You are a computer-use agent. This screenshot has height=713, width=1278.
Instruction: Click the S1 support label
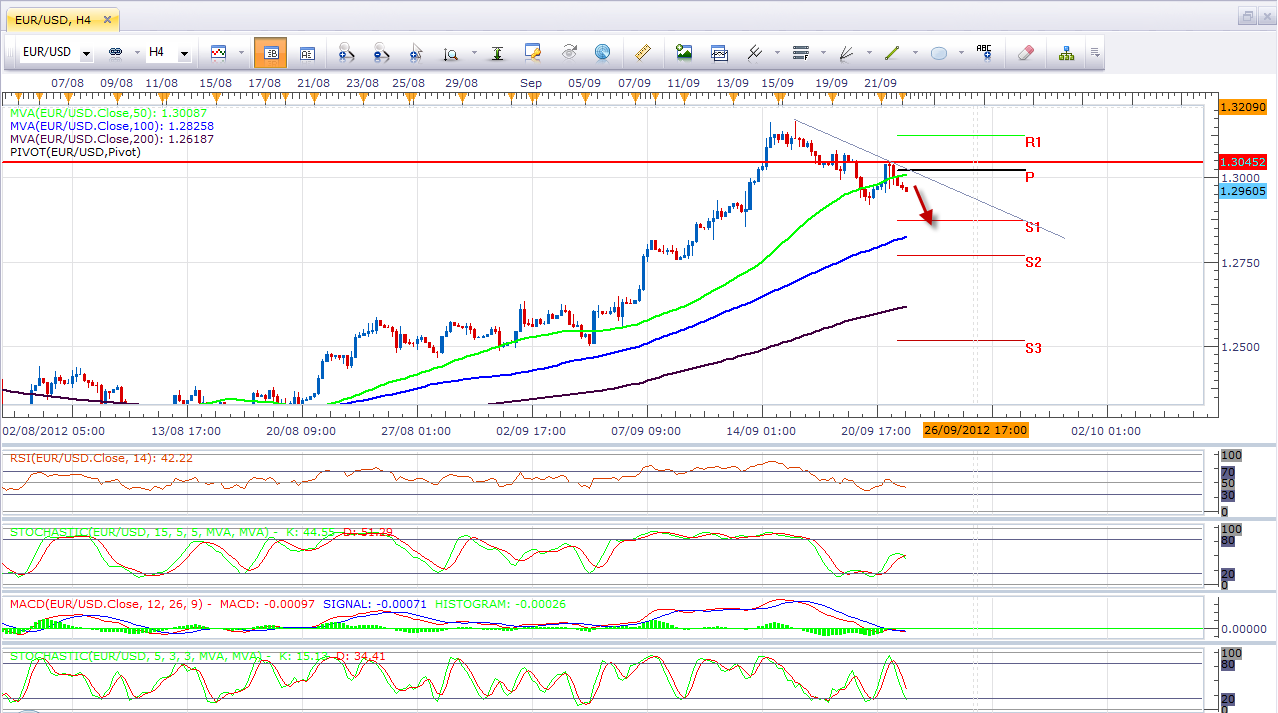tap(1034, 227)
